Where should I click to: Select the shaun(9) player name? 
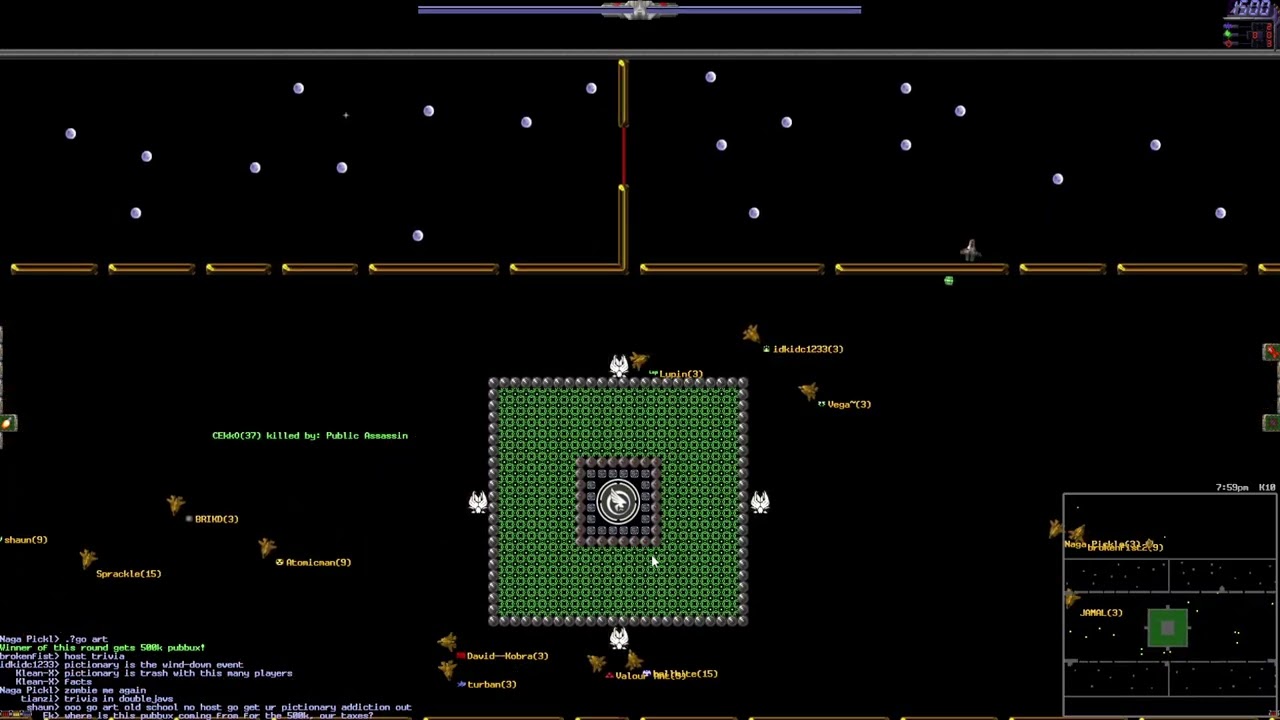click(24, 540)
